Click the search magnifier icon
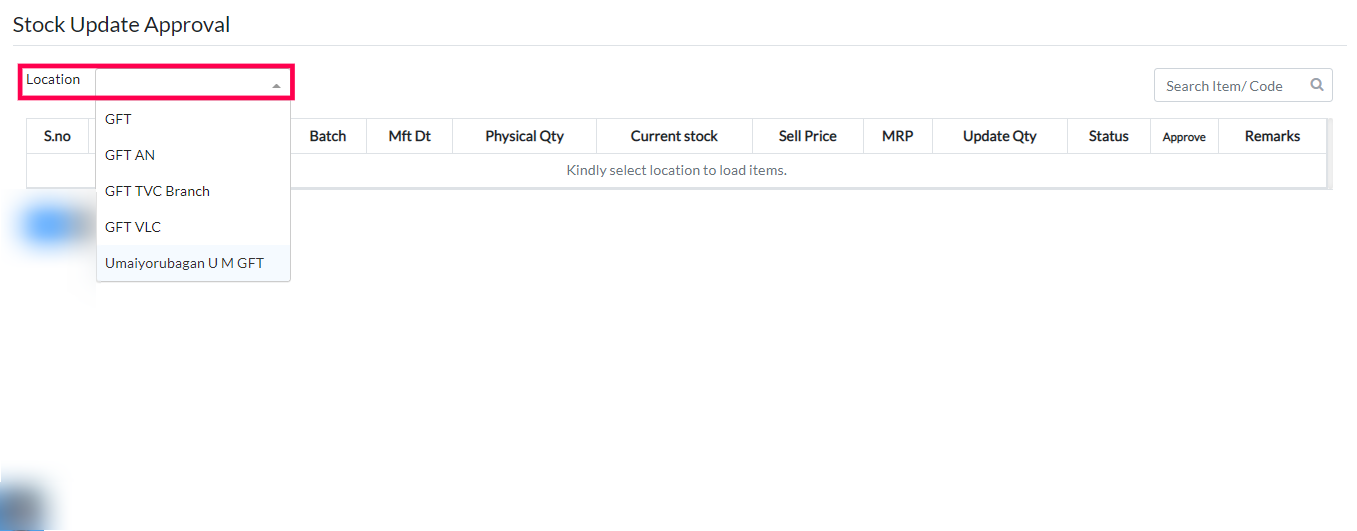The image size is (1357, 531). 1318,85
